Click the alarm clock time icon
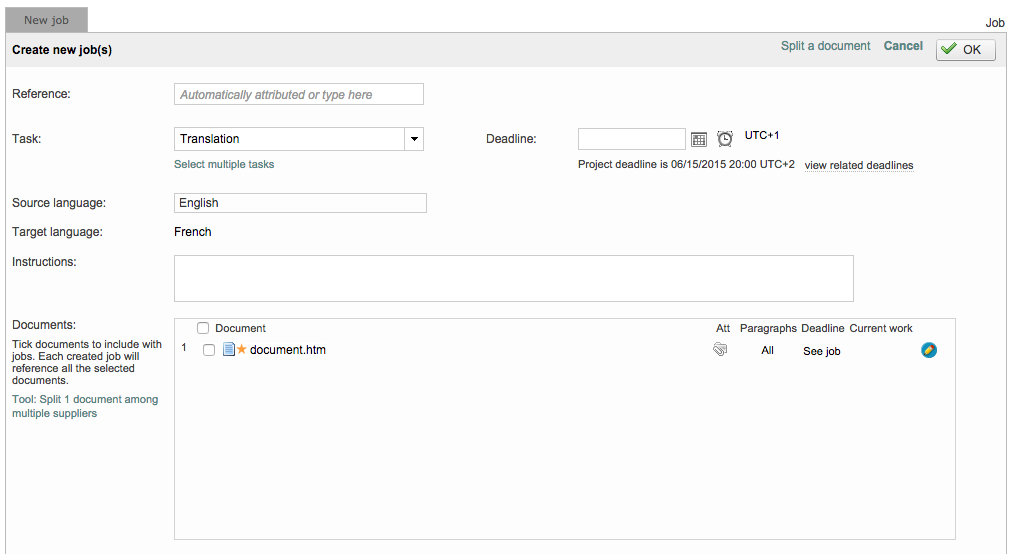This screenshot has width=1013, height=554. coord(725,139)
